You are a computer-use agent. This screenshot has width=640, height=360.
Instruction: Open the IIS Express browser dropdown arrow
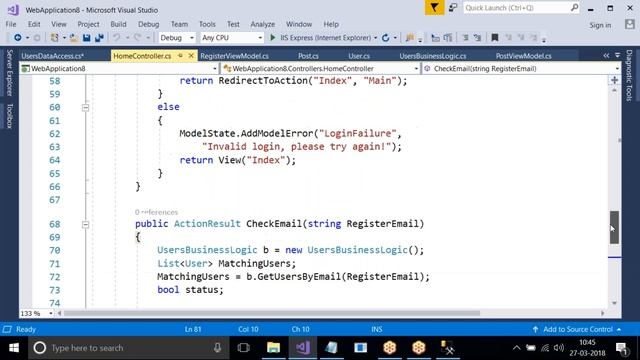376,38
